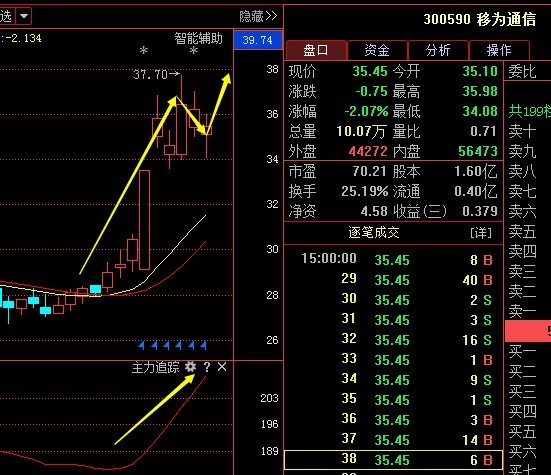Screen dimensions: 551x475
Task: Select the trade row with volume 40 B
Action: pyautogui.click(x=393, y=280)
